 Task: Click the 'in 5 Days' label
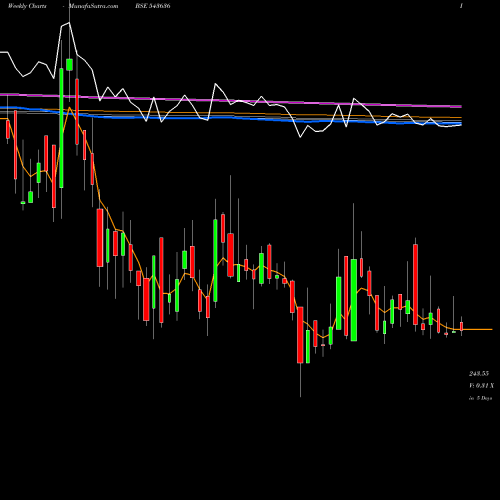point(480,398)
